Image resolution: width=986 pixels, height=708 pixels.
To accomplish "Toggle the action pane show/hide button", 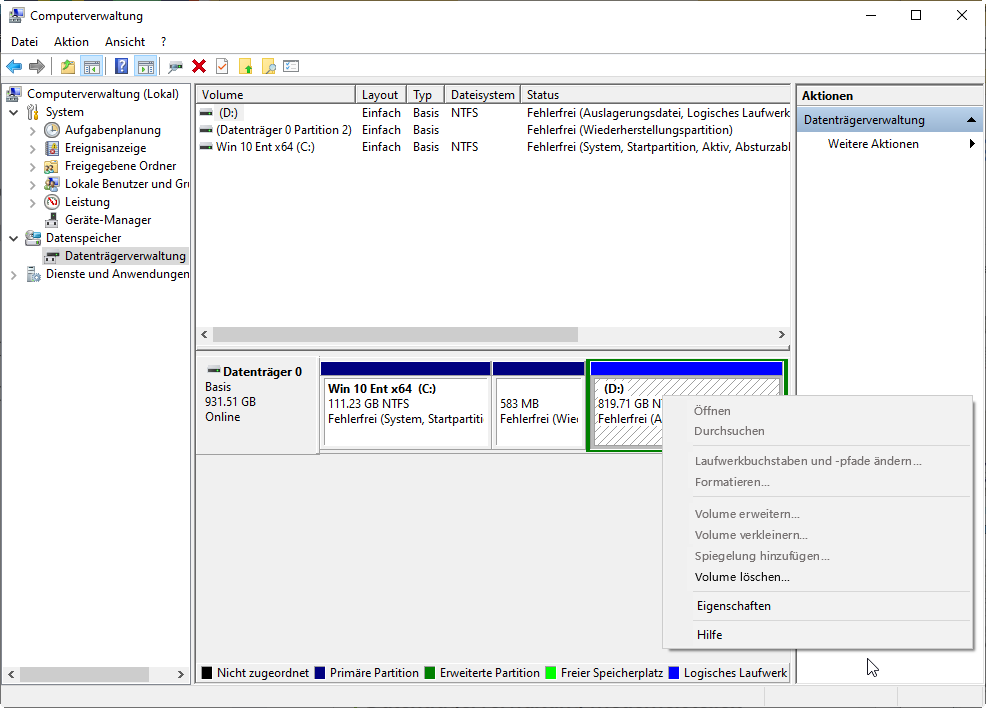I will [x=145, y=66].
